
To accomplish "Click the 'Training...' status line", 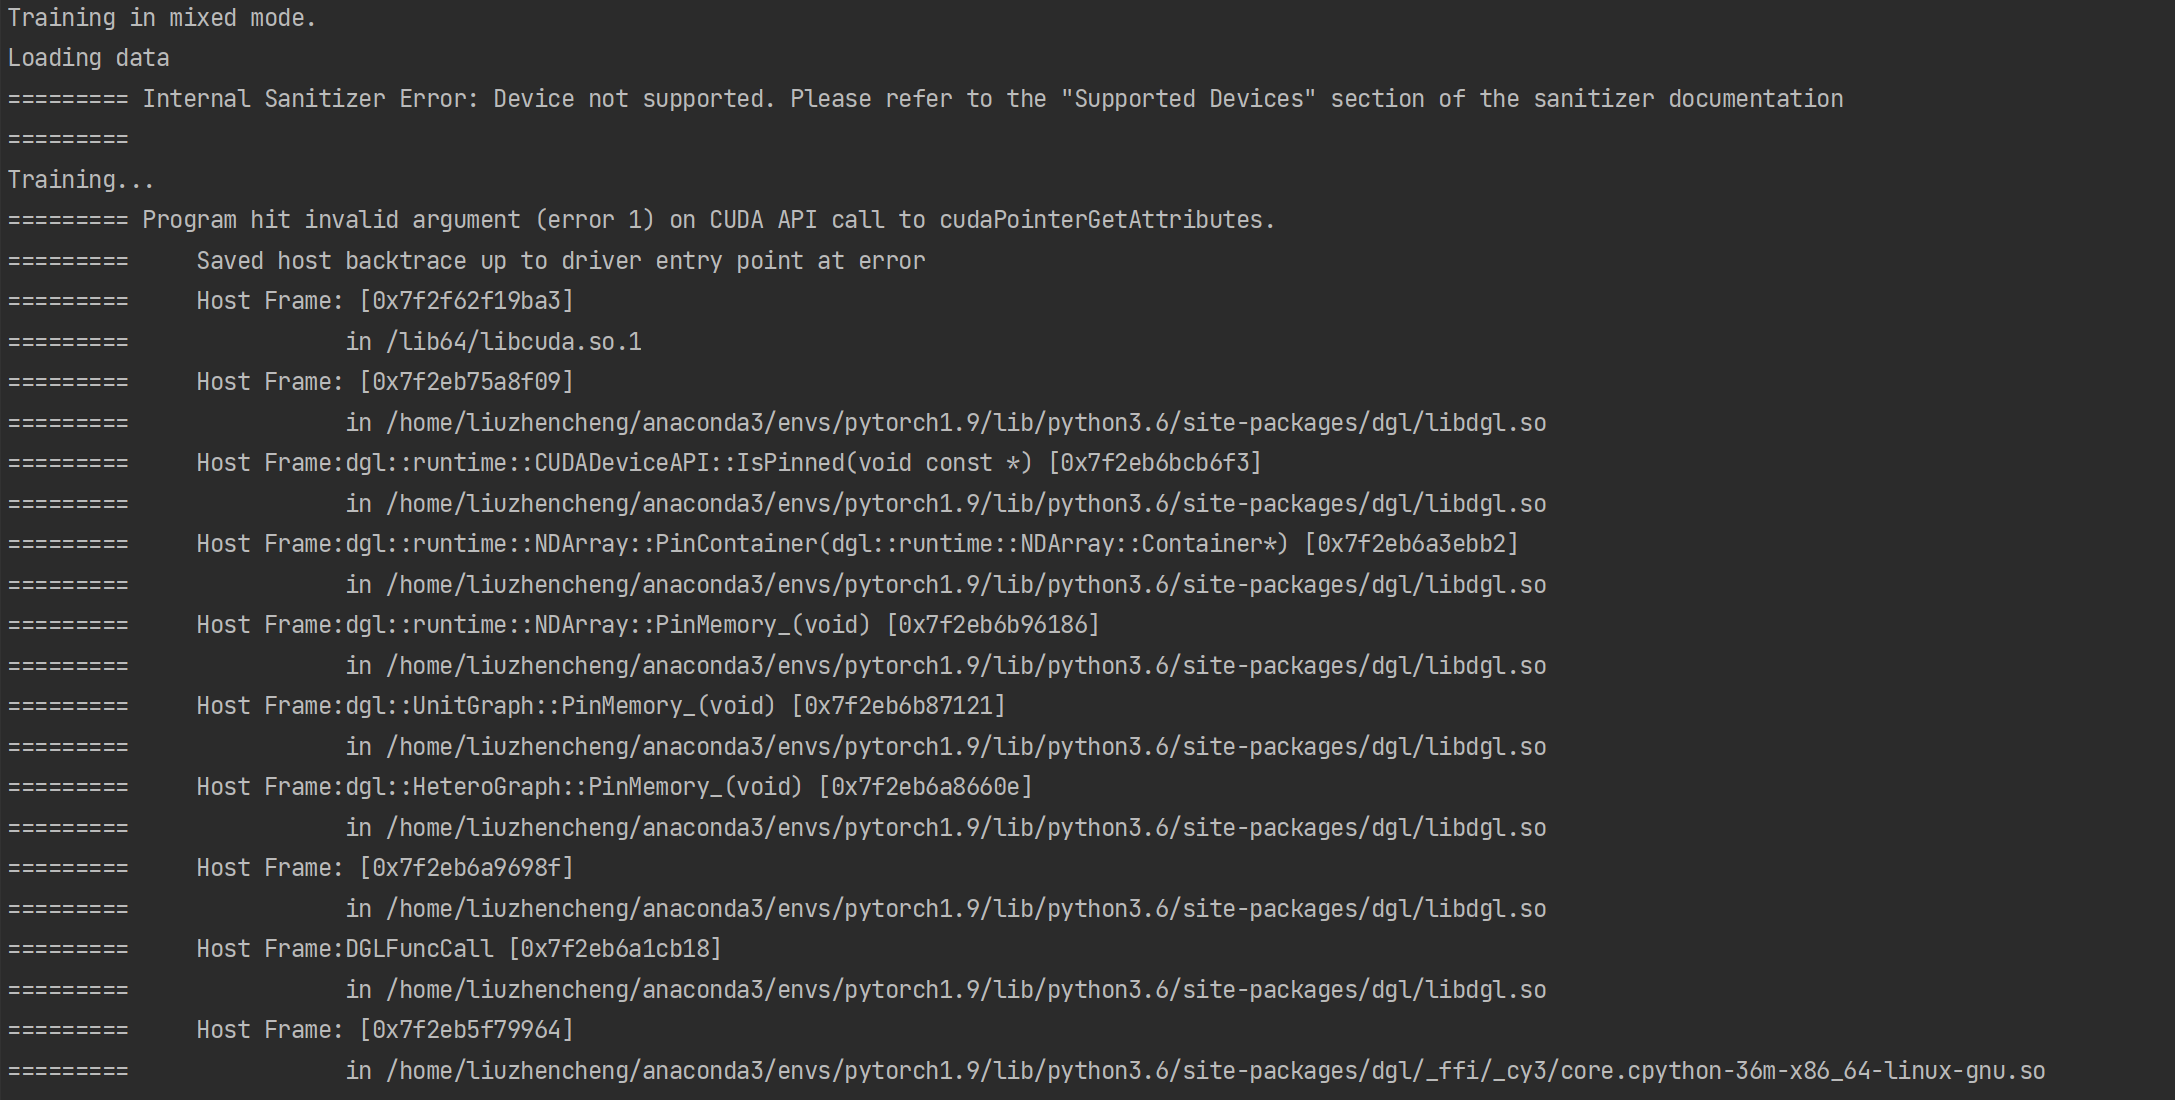I will point(80,179).
